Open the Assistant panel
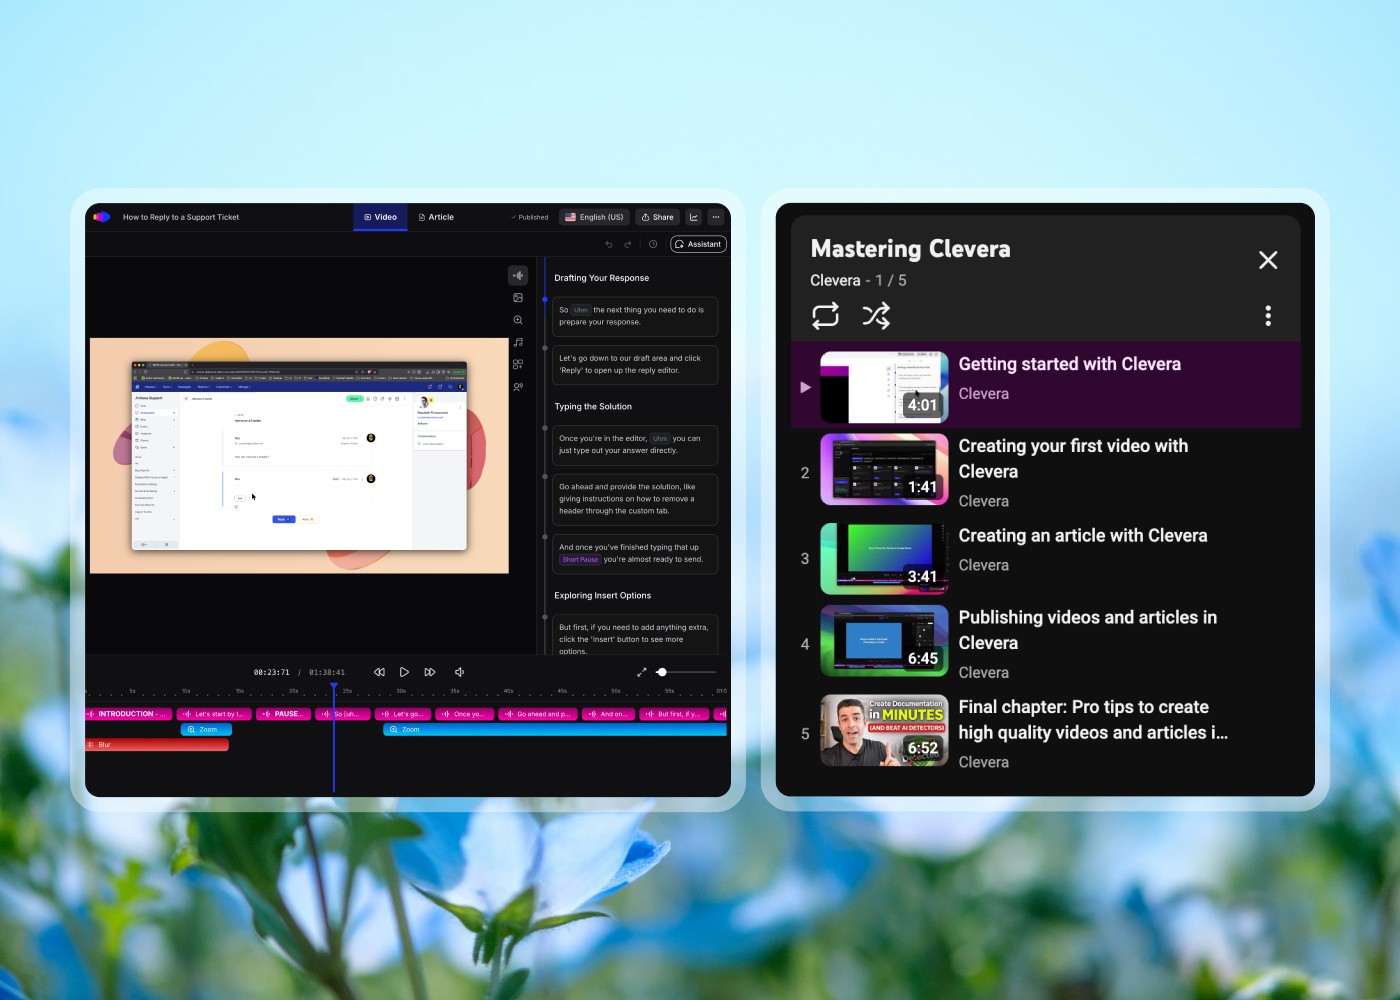The height and width of the screenshot is (1000, 1400). [698, 244]
